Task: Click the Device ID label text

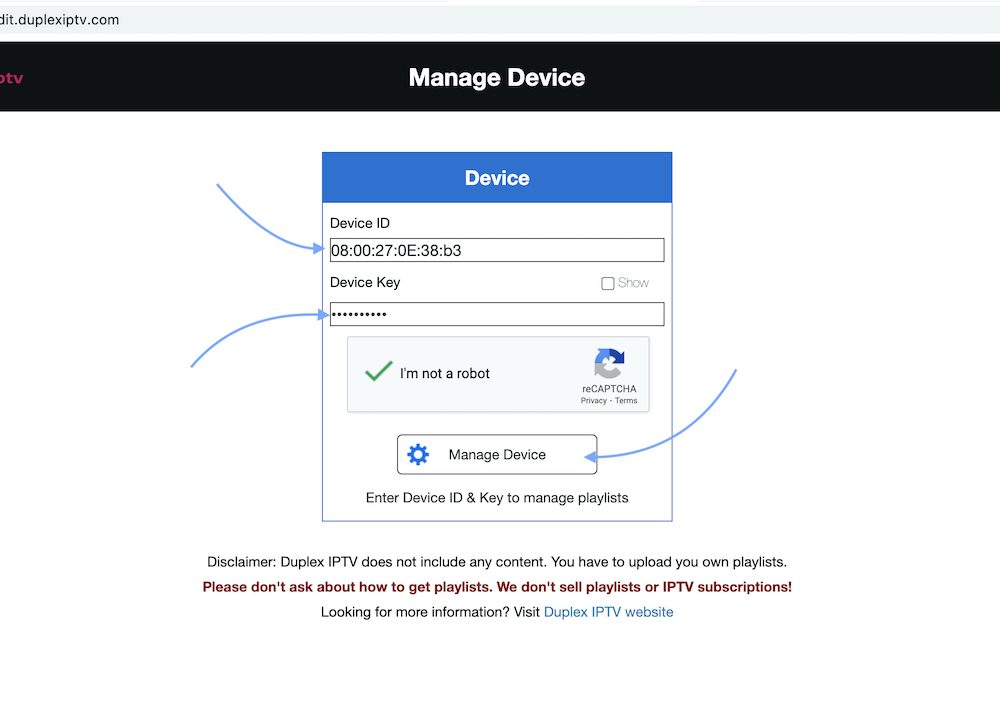Action: (x=360, y=223)
